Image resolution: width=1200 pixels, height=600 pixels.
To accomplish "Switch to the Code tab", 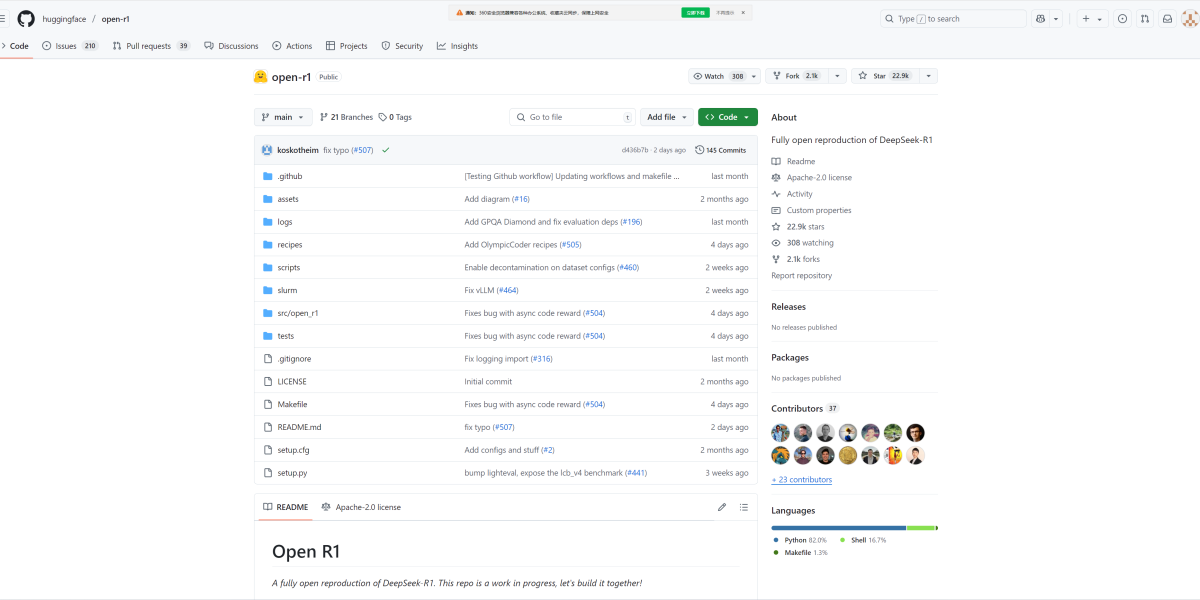I will 14,46.
